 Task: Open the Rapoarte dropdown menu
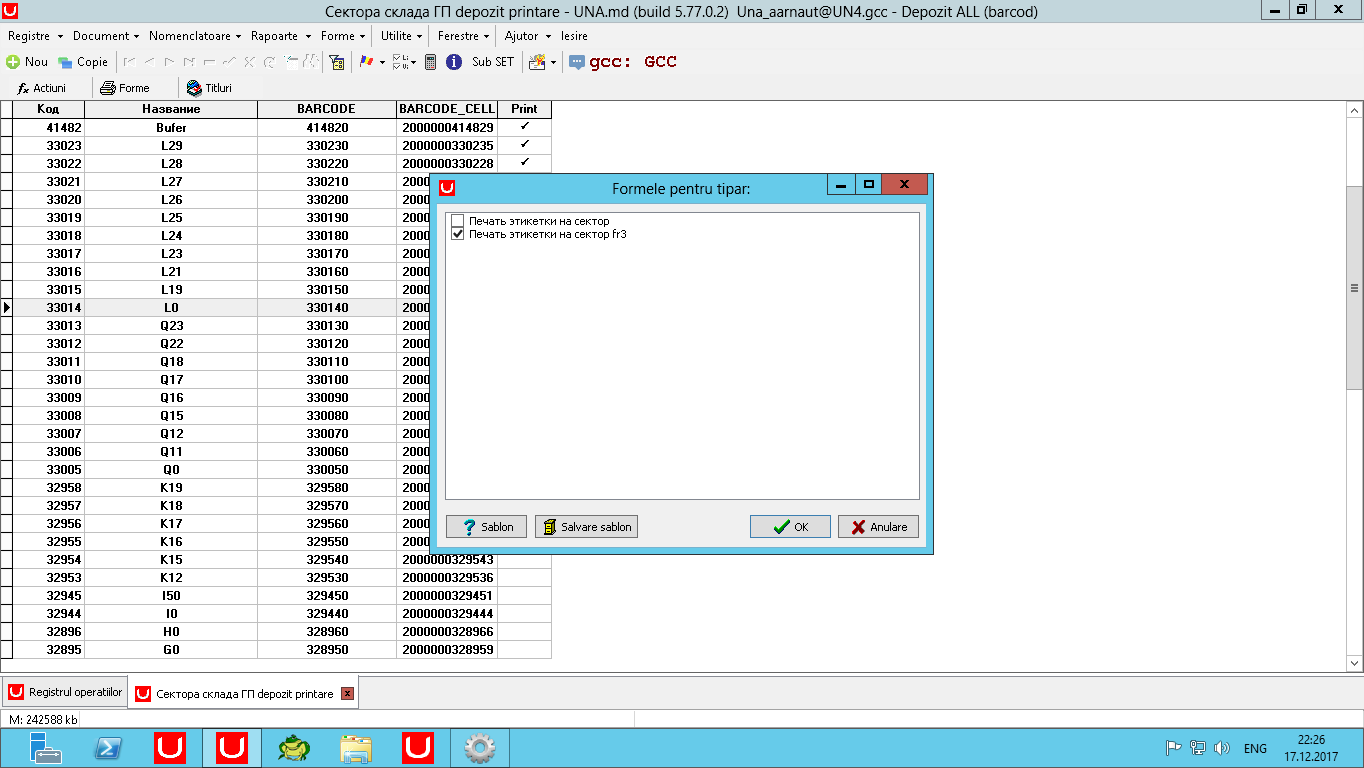pyautogui.click(x=279, y=36)
